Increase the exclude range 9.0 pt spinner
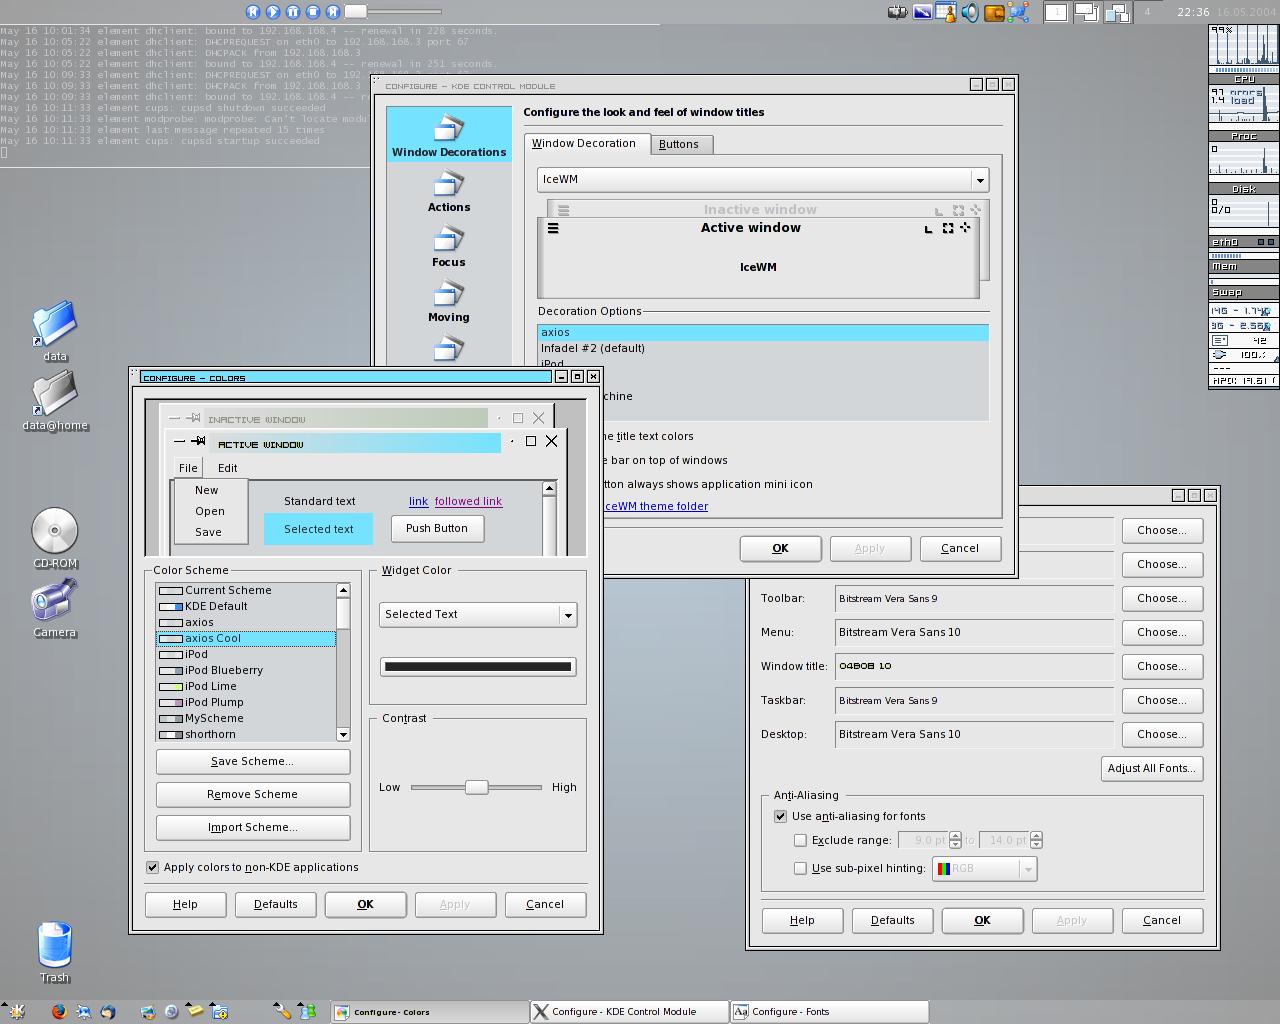 click(955, 836)
